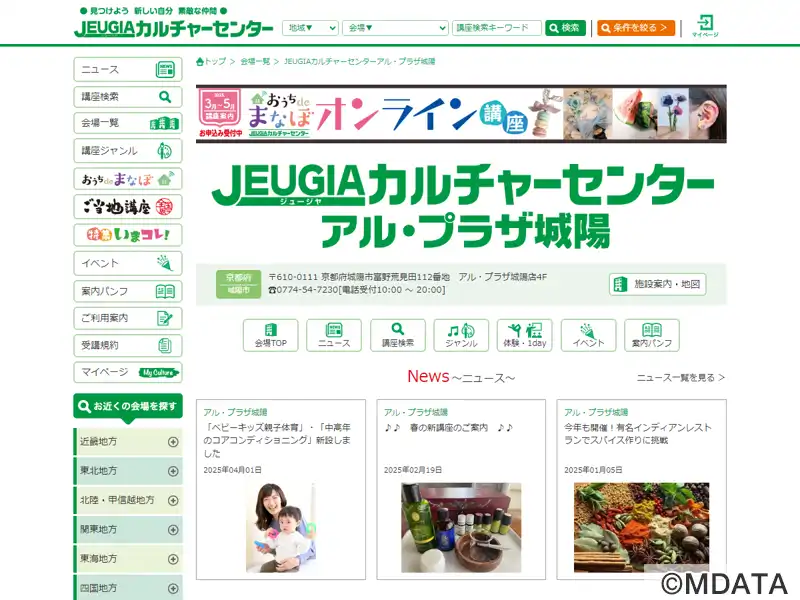Screen dimensions: 800x600
Task: Click the ニュース icon button below address
Action: click(x=334, y=335)
